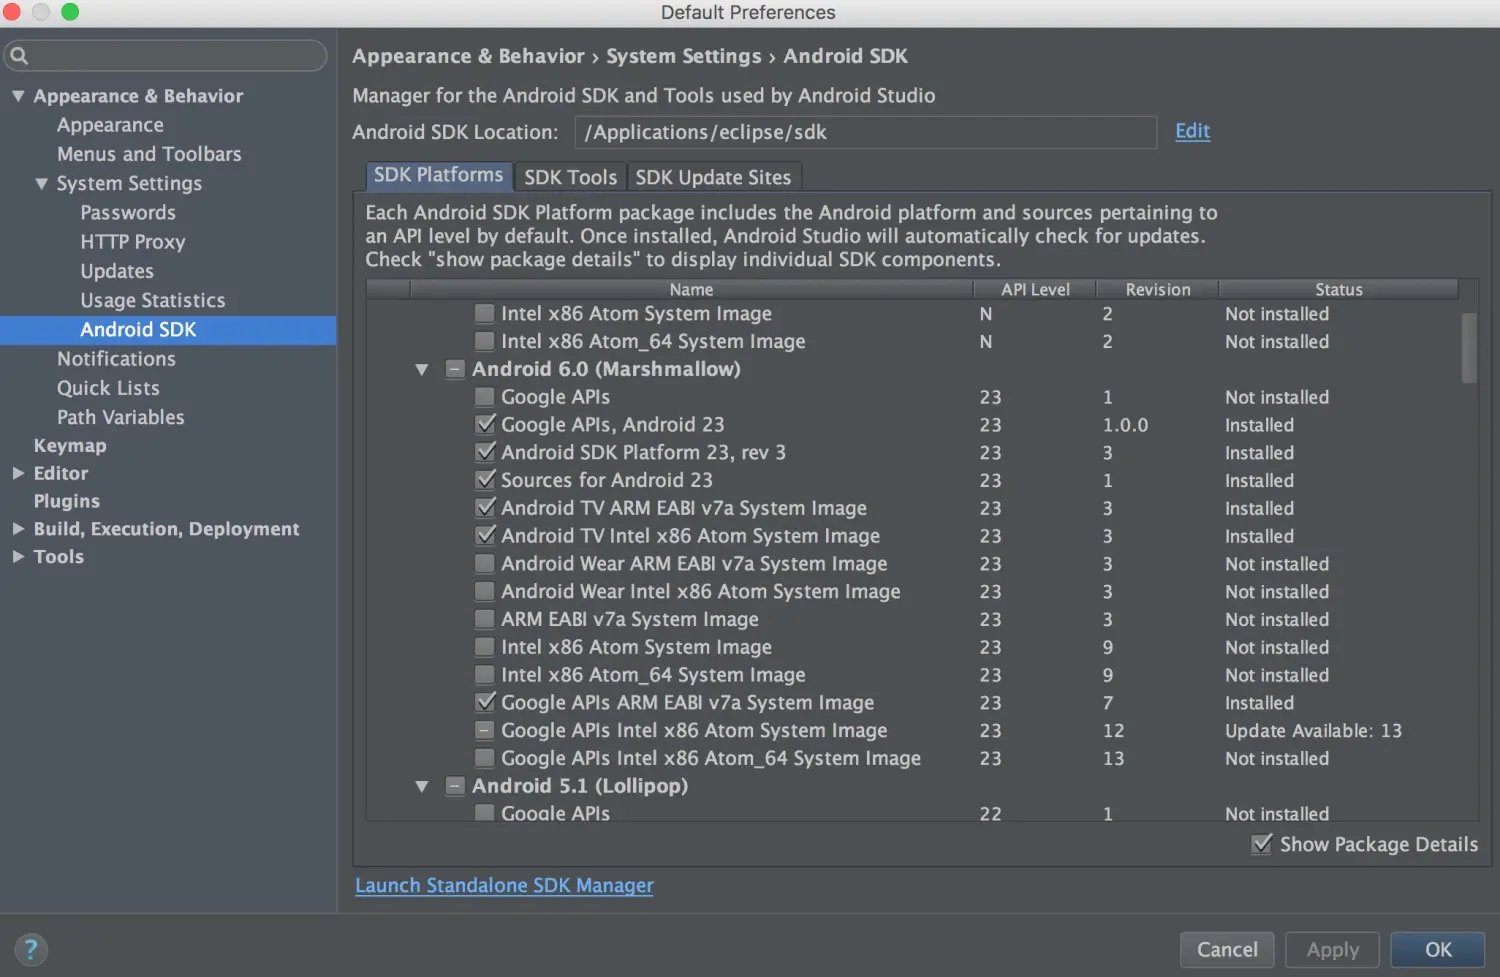Confirm with the OK button
Screen dimensions: 1500x977
point(1438,949)
